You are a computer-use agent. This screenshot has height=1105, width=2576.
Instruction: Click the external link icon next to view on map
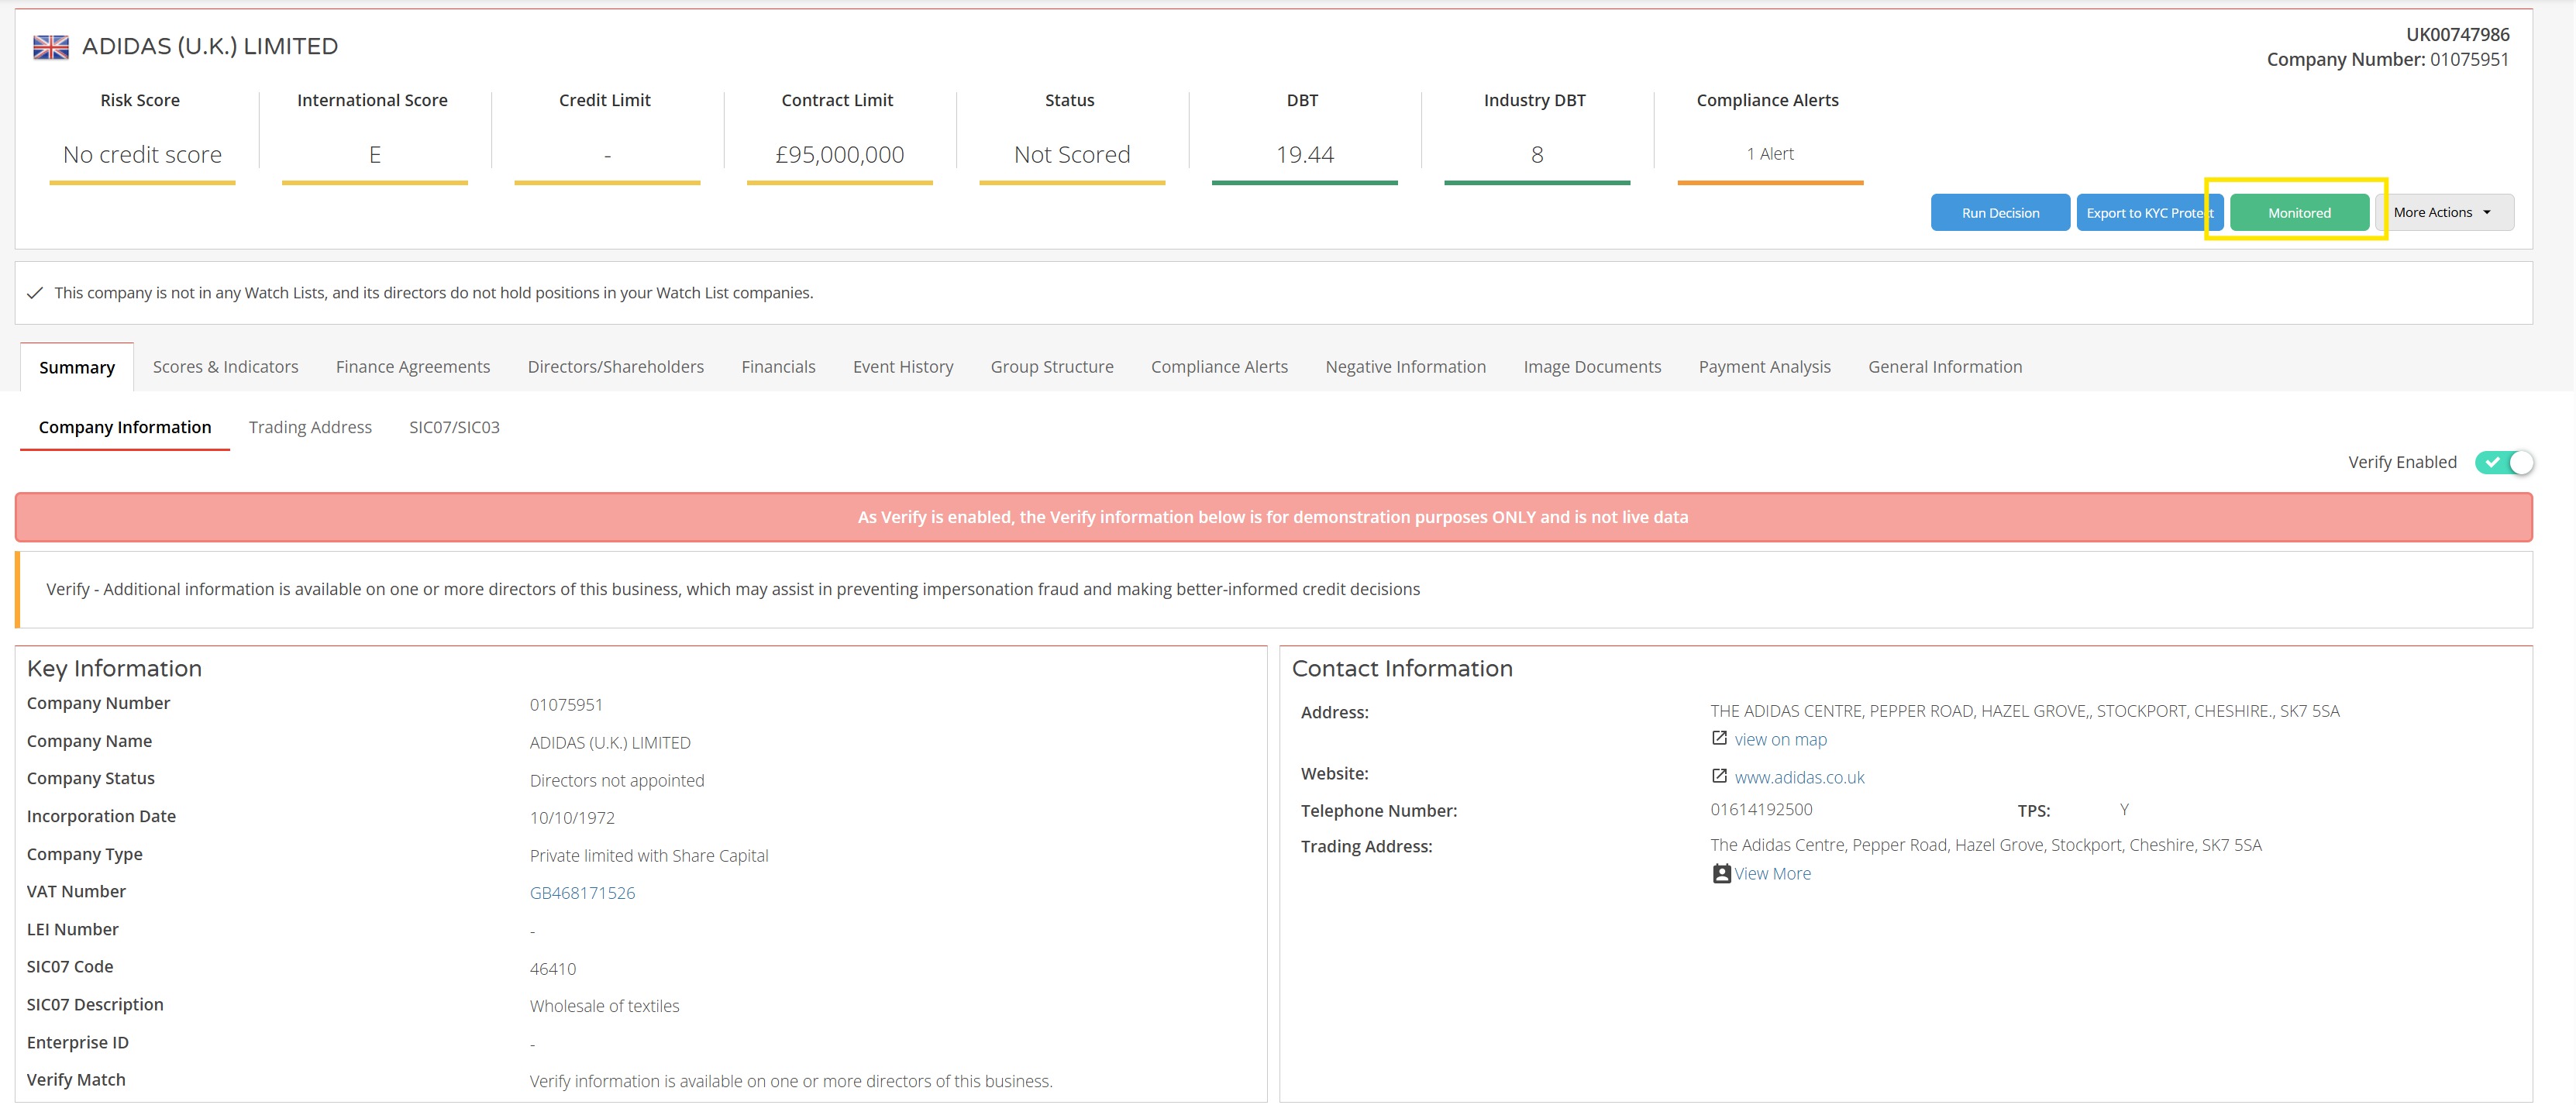1719,738
